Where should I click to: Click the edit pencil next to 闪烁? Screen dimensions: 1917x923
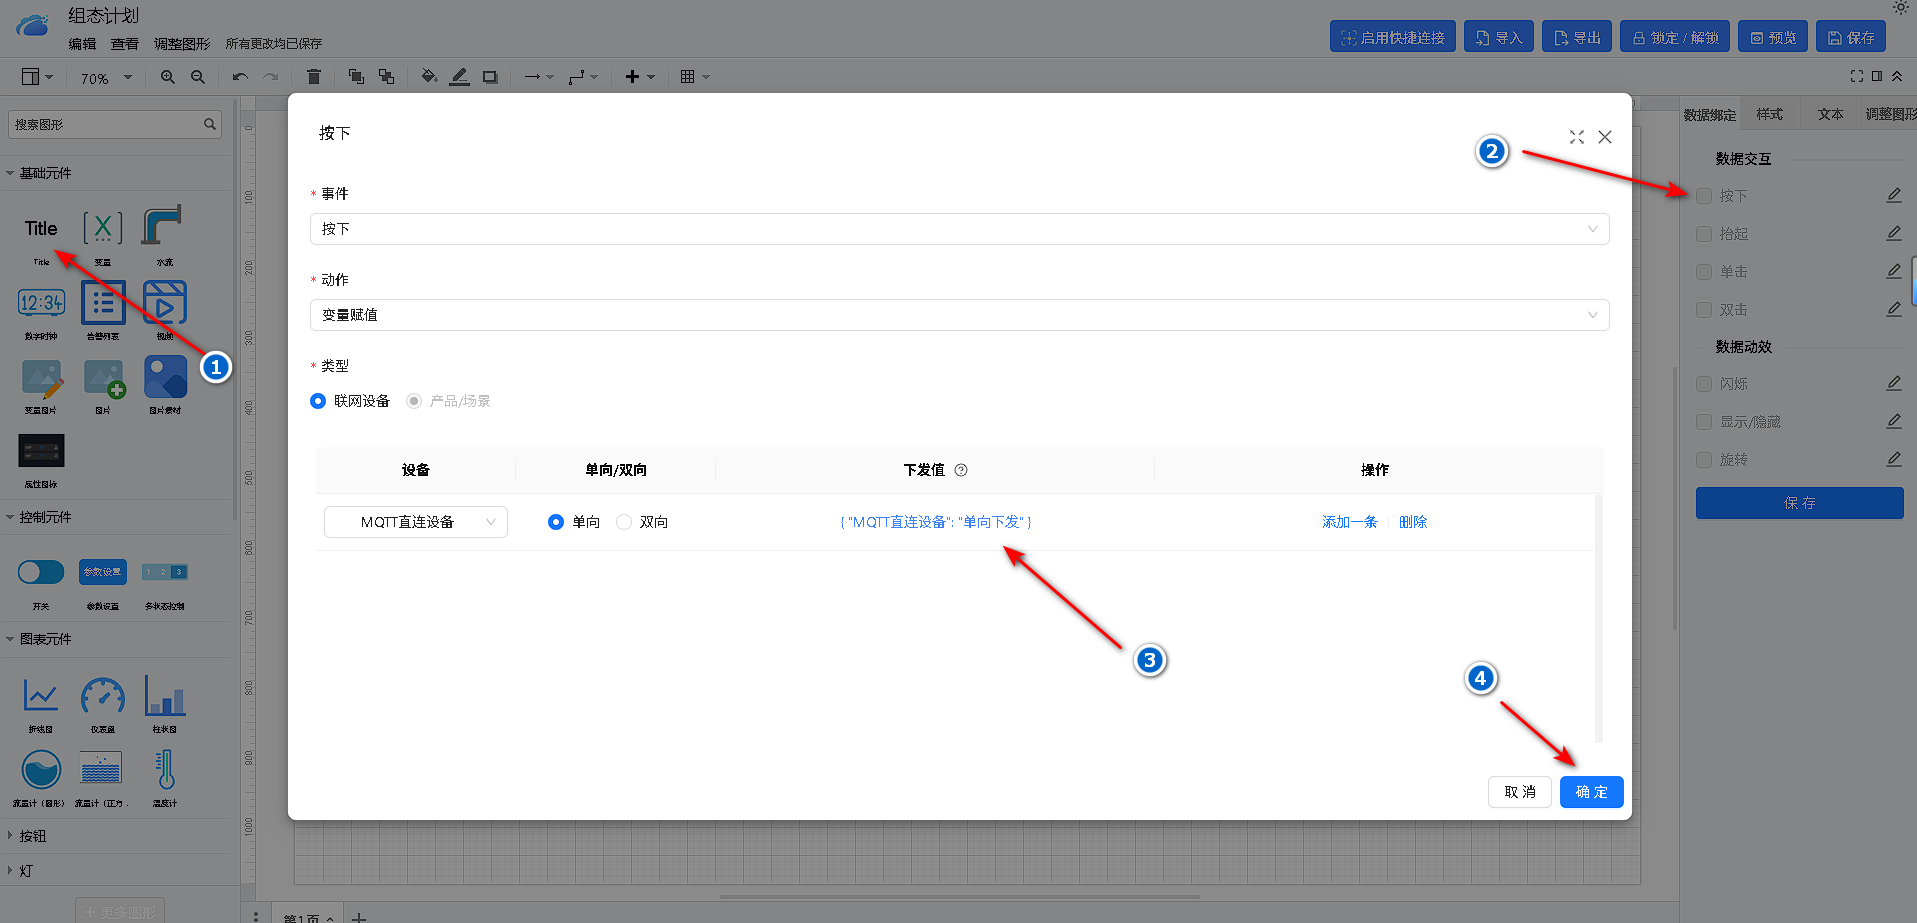coord(1893,383)
